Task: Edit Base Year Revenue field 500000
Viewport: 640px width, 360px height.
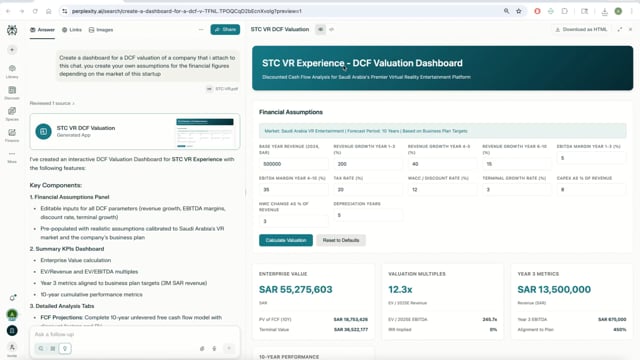Action: pyautogui.click(x=293, y=164)
